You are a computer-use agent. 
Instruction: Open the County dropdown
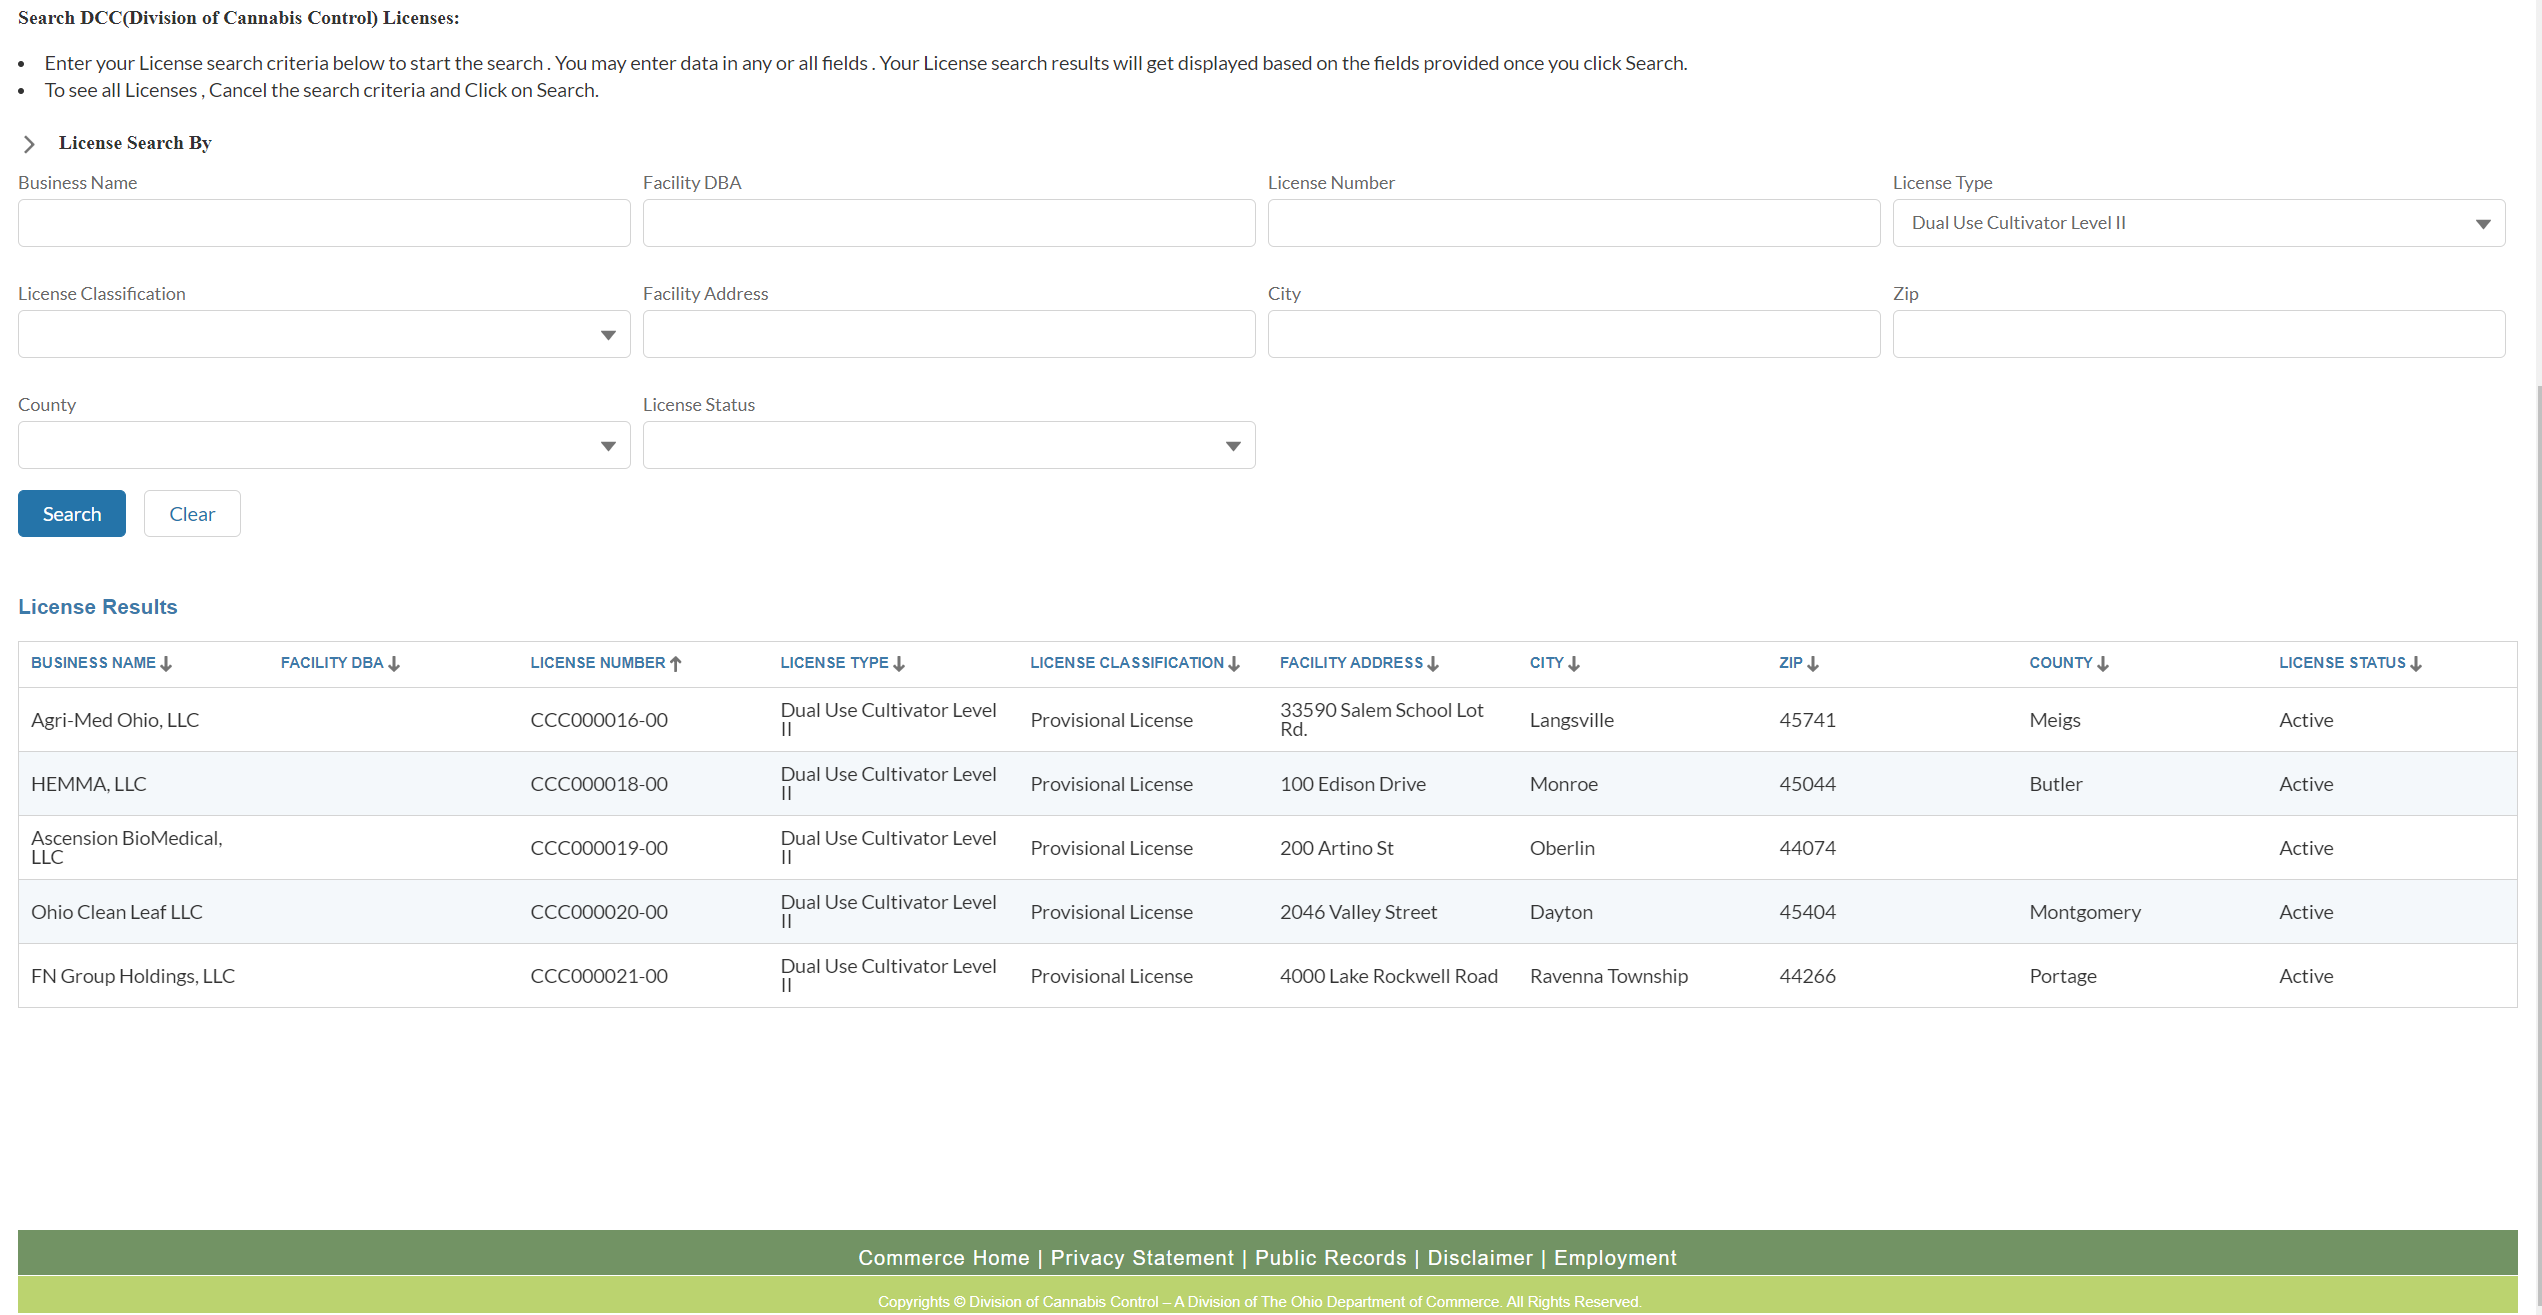[x=324, y=445]
